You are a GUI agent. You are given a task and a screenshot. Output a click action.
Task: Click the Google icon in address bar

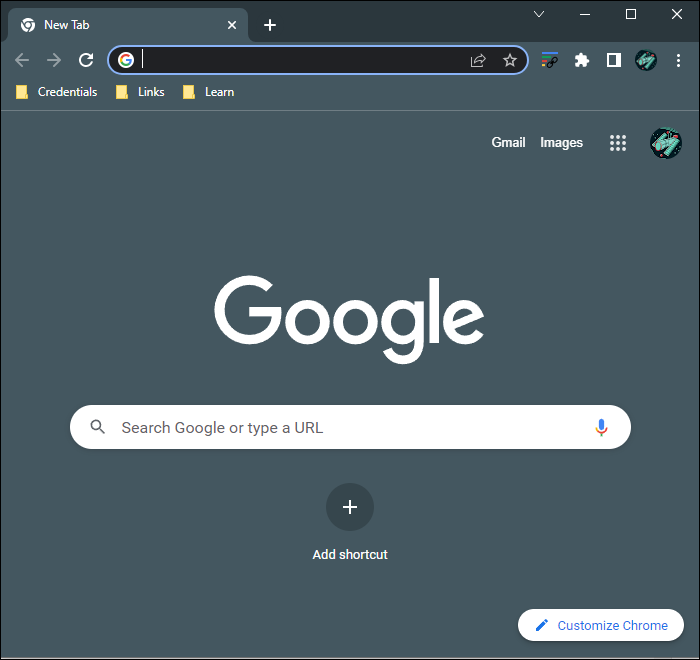click(x=126, y=60)
